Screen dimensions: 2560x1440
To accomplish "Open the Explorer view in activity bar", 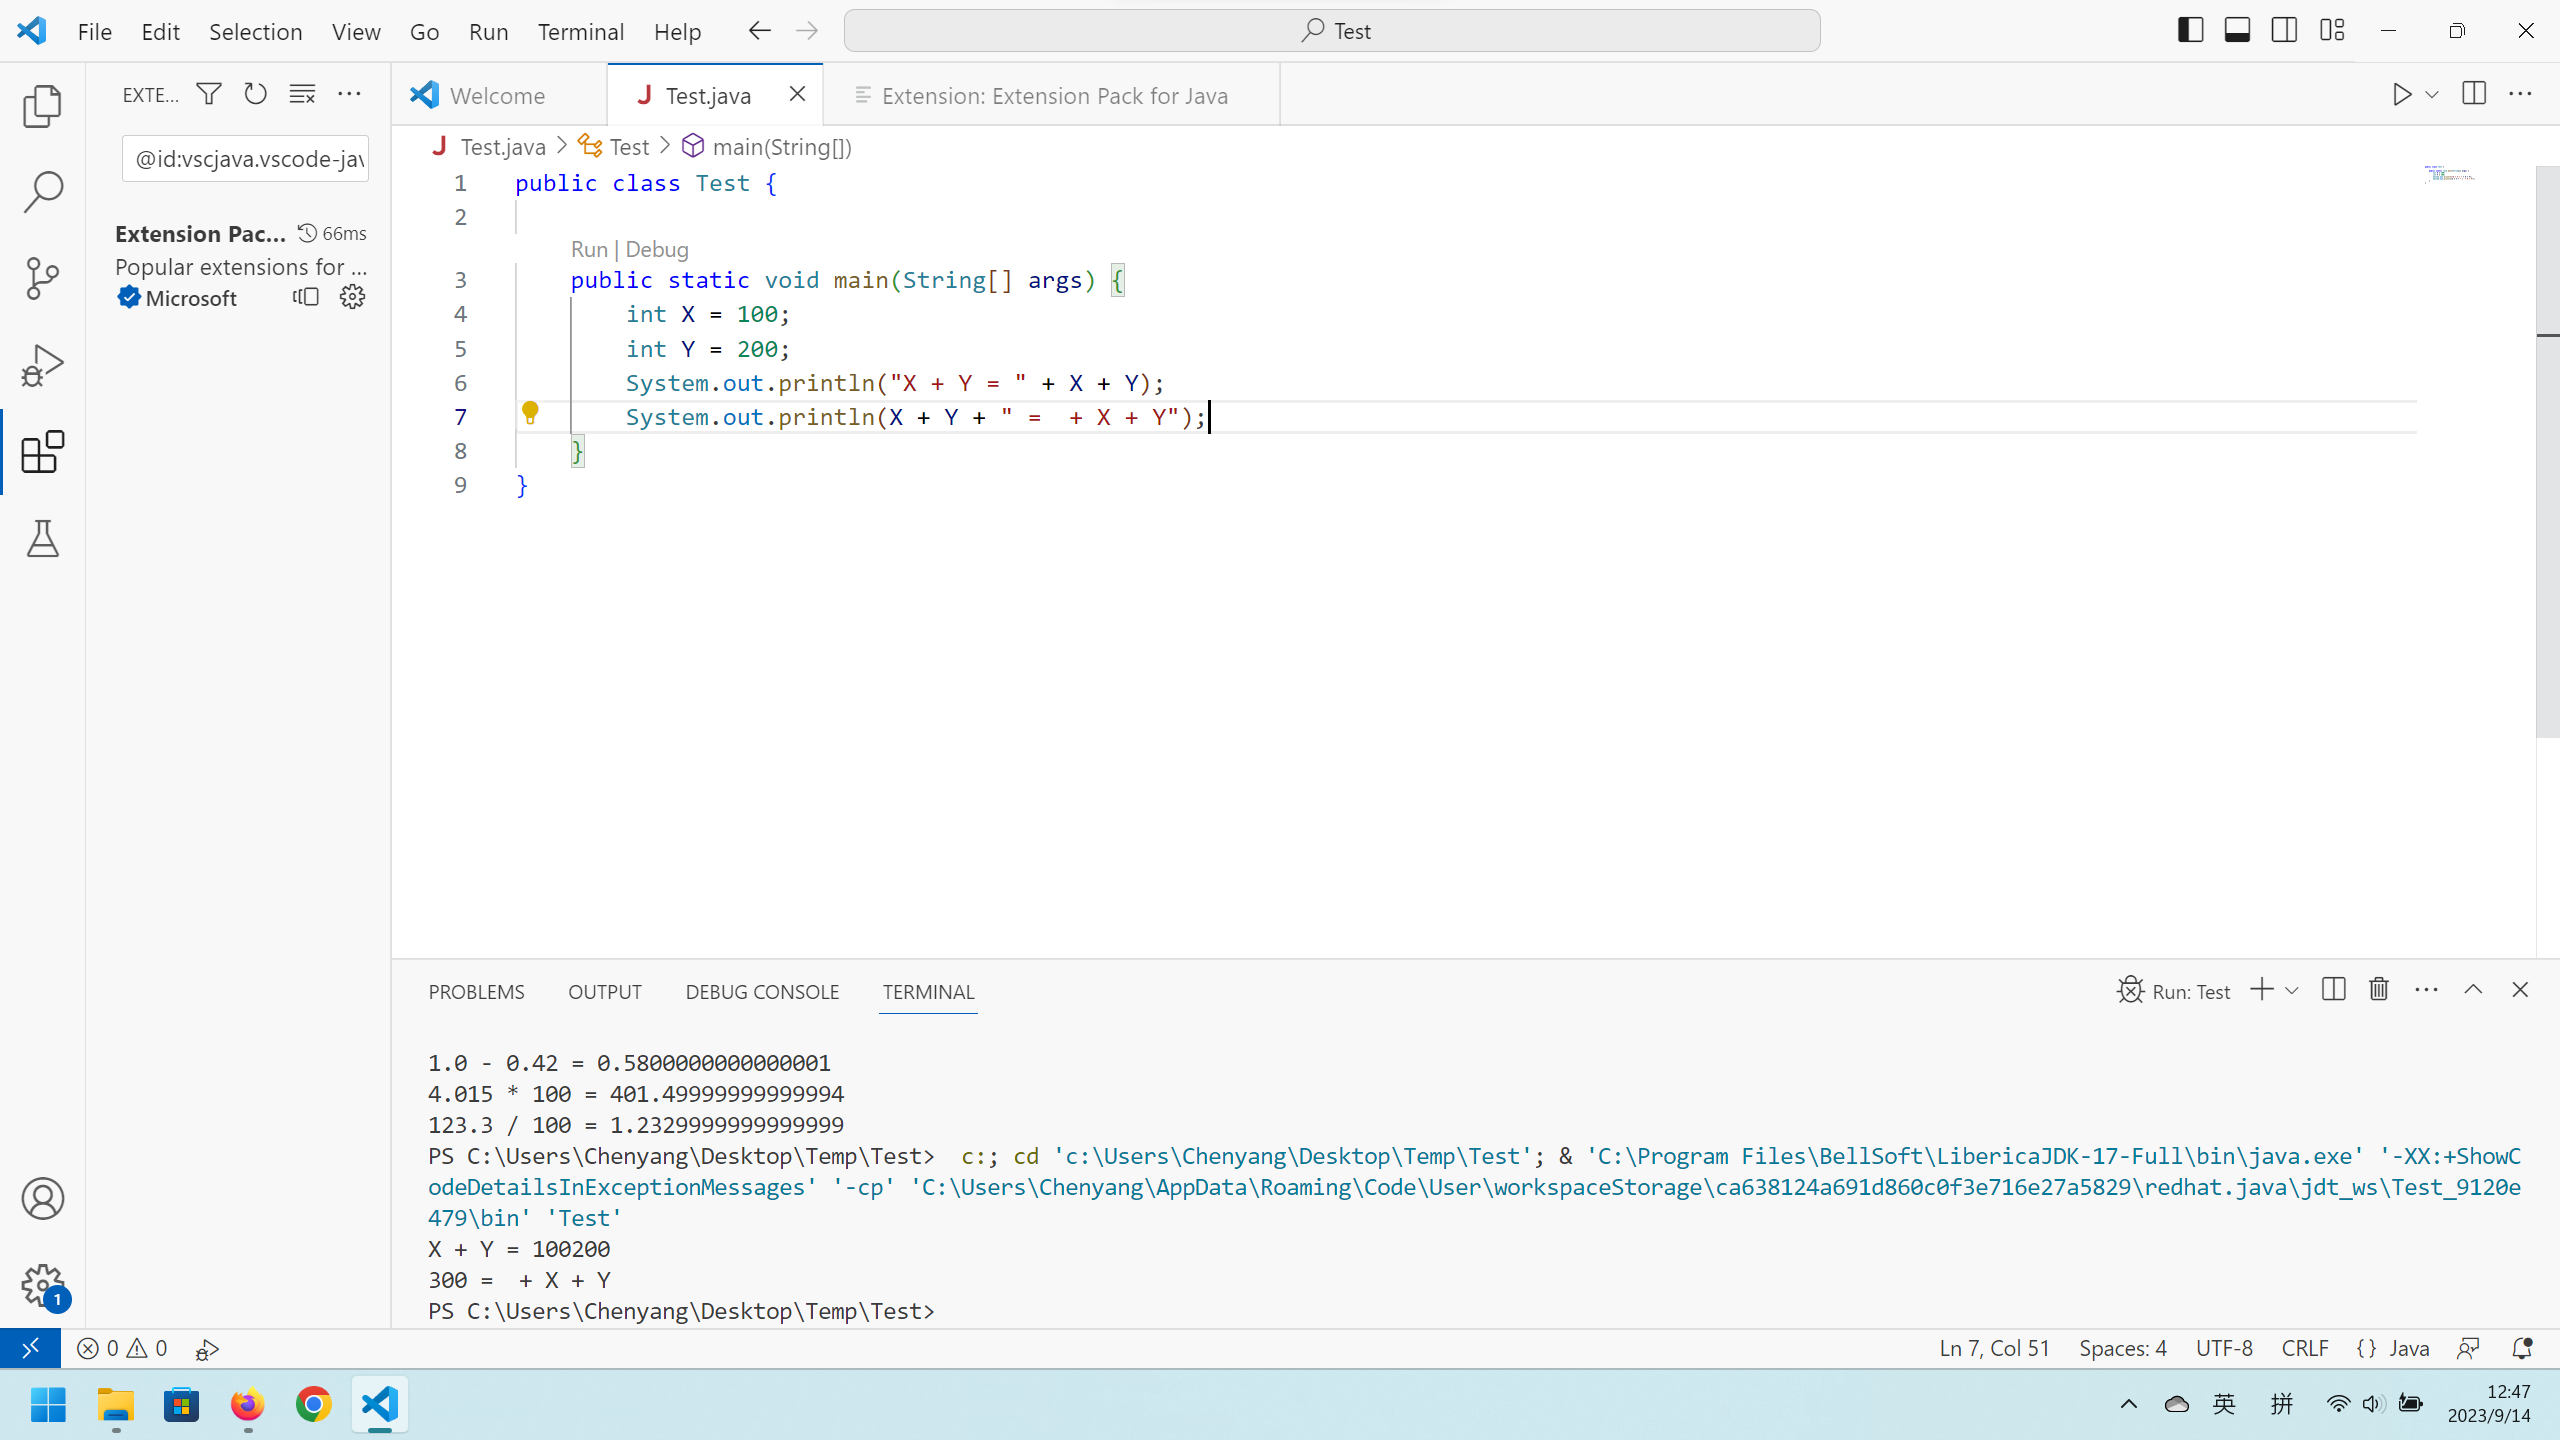I will click(42, 106).
